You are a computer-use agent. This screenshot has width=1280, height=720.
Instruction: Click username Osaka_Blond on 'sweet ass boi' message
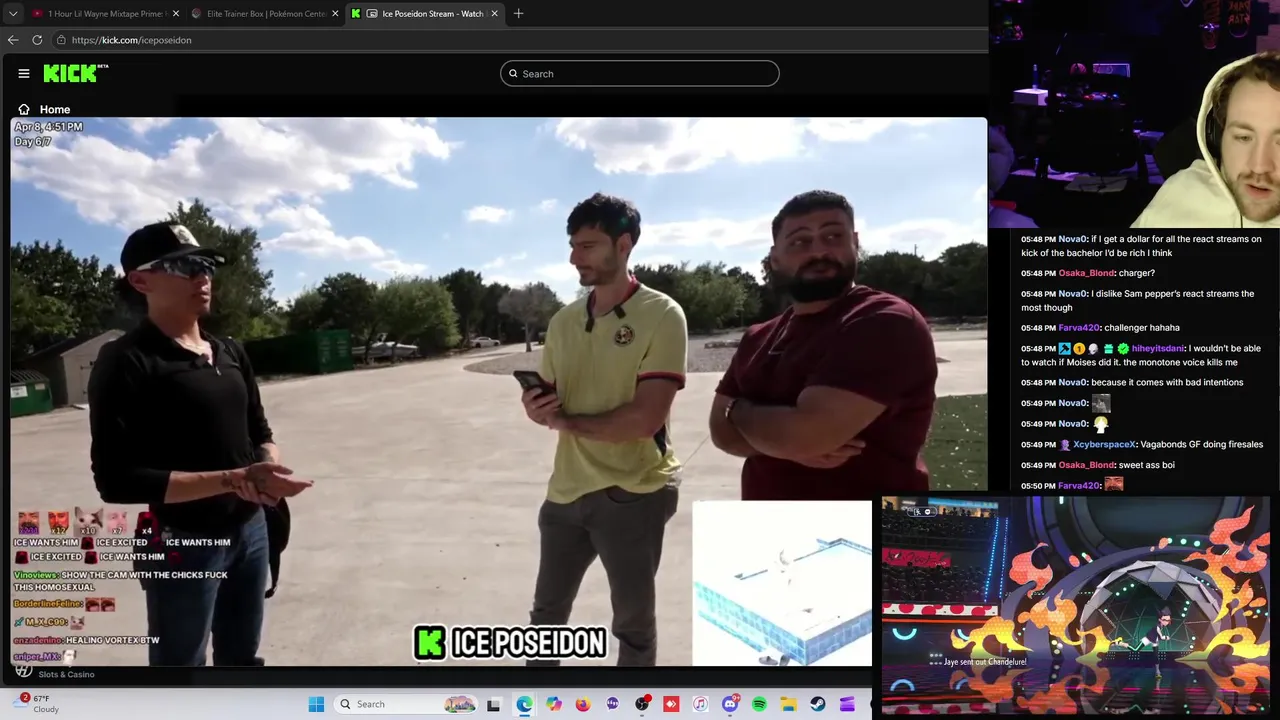(x=1086, y=465)
